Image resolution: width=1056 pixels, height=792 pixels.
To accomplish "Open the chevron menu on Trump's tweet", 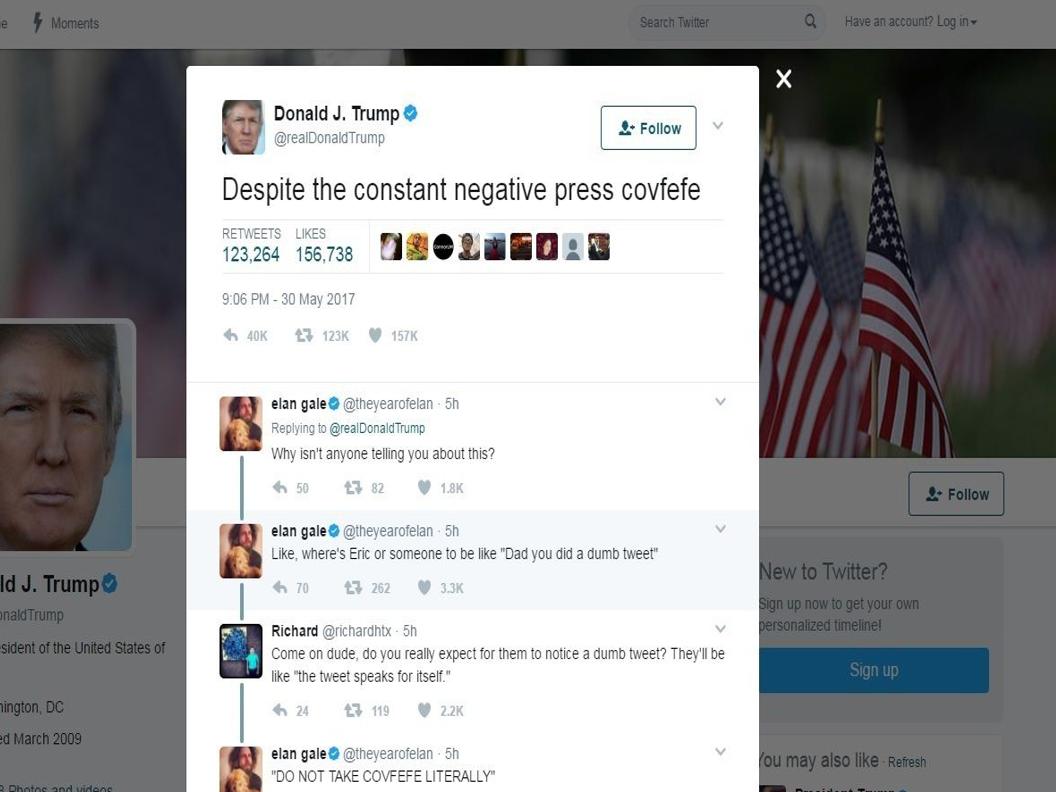I will 718,125.
